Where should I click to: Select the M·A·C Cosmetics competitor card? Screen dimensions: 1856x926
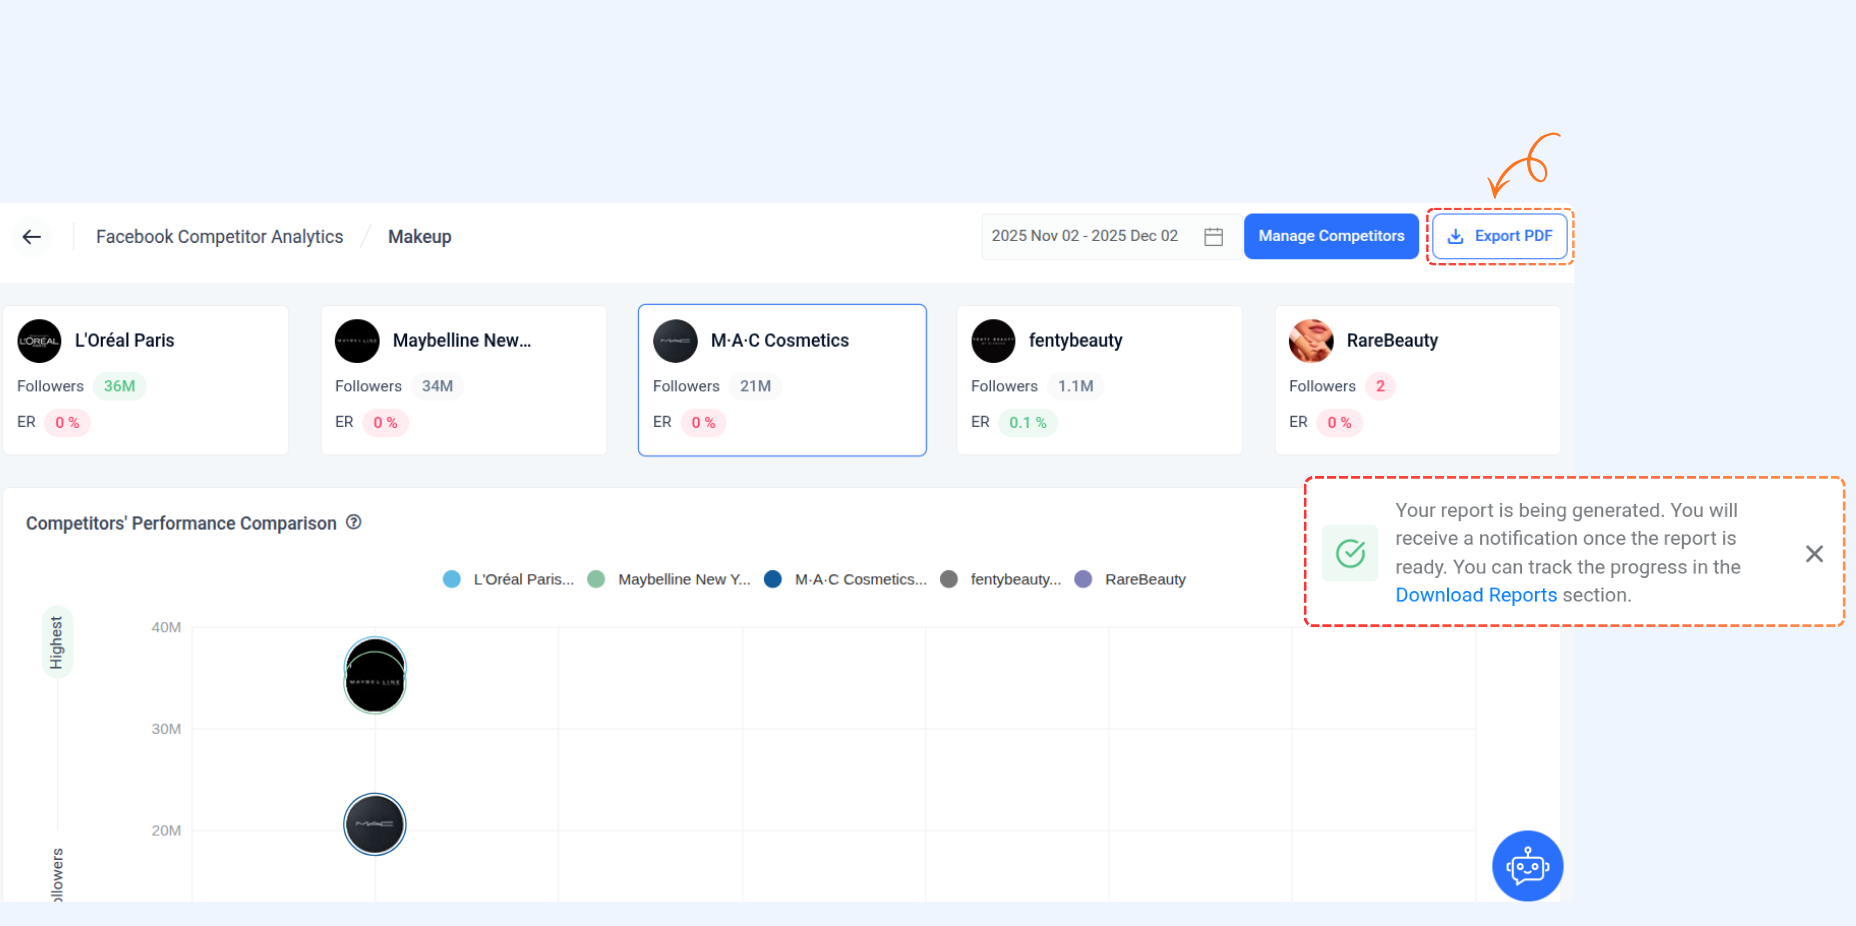[x=782, y=380]
